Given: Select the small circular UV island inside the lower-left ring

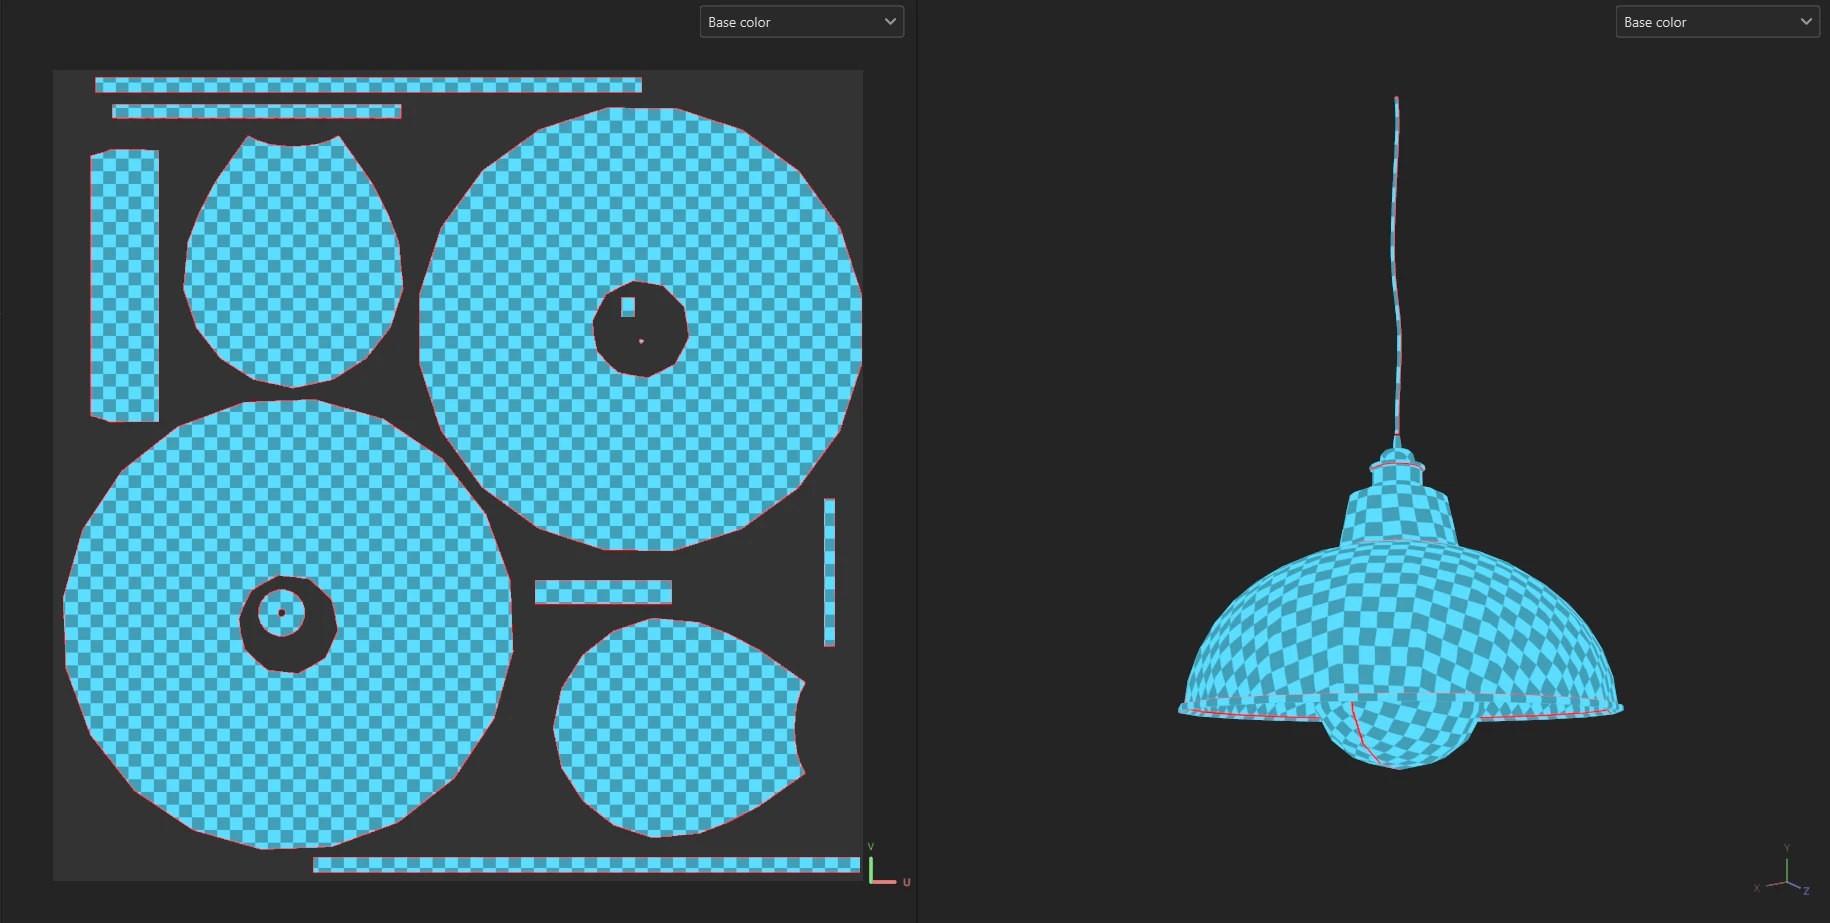Looking at the screenshot, I should [281, 612].
